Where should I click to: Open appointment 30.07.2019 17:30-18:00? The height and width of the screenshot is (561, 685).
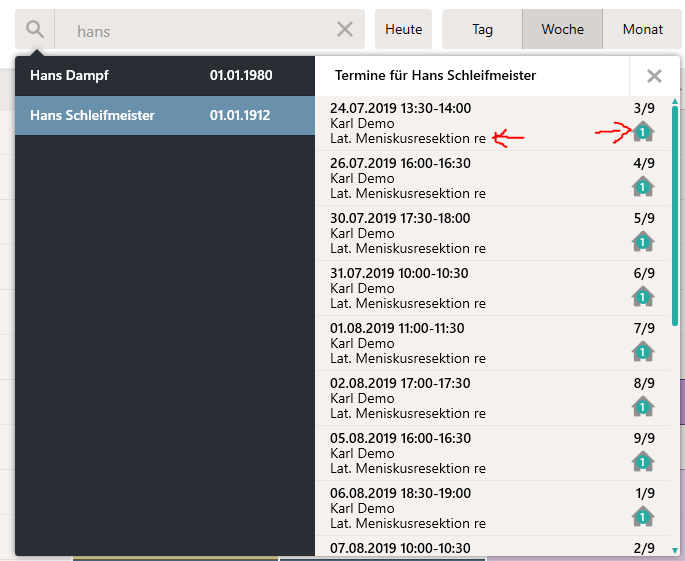pyautogui.click(x=492, y=234)
